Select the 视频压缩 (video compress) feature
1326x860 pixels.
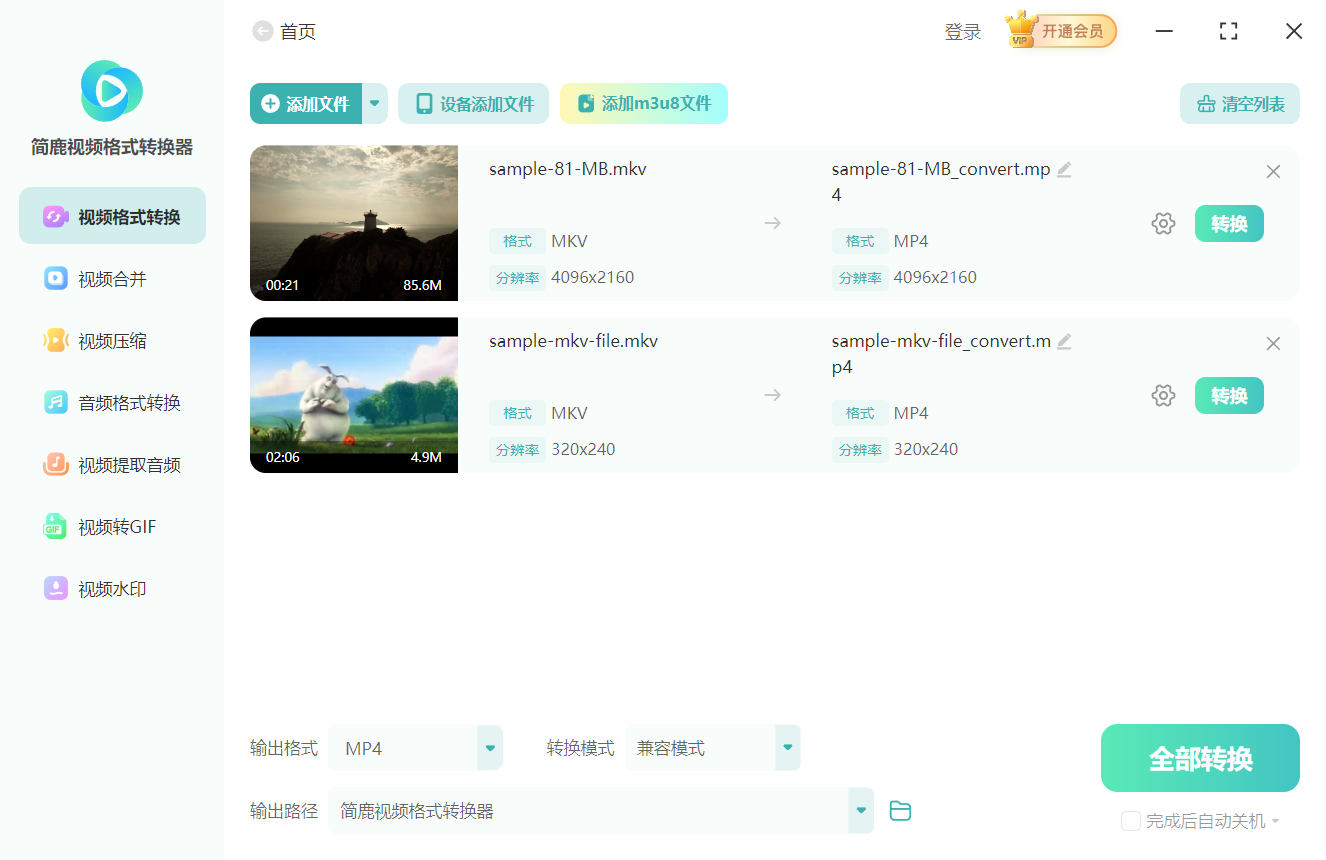click(111, 340)
